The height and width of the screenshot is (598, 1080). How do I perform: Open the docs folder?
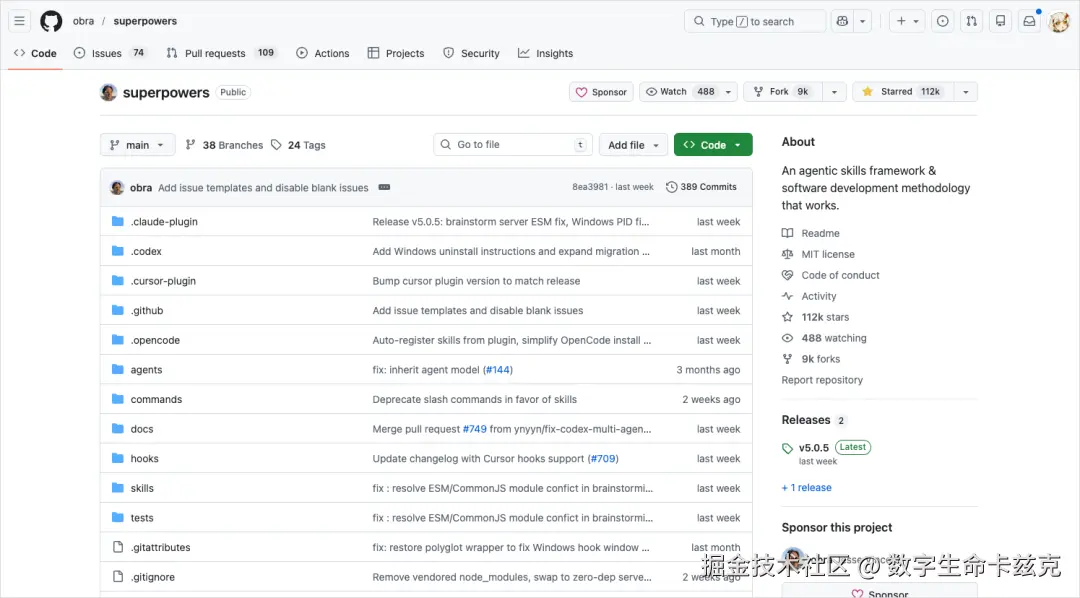click(x=142, y=429)
